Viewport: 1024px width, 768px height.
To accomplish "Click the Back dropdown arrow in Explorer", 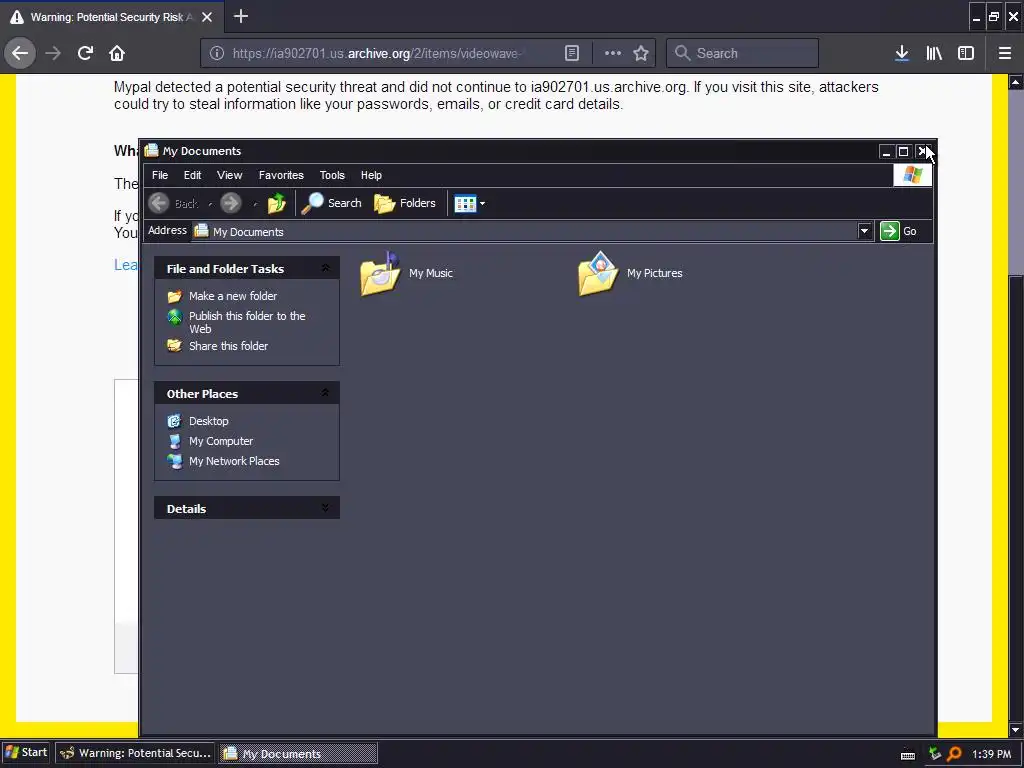I will (210, 204).
